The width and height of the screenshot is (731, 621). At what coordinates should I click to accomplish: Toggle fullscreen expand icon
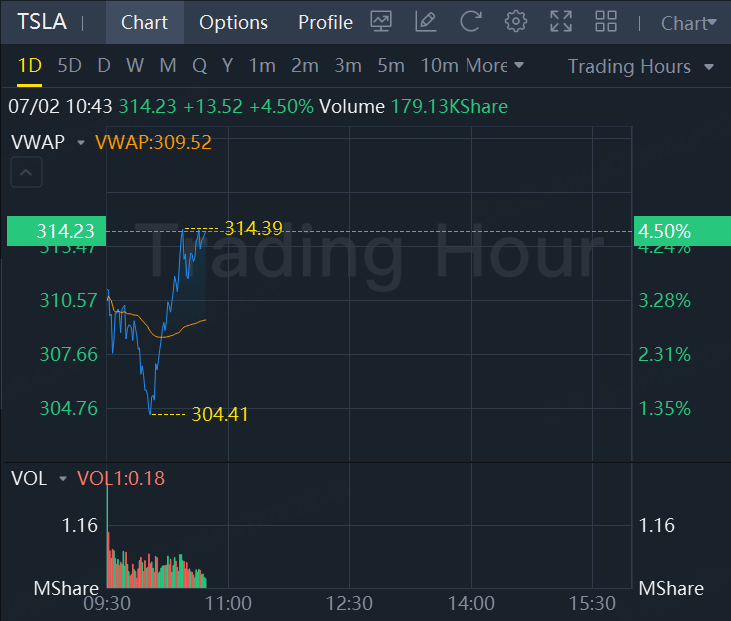[561, 22]
